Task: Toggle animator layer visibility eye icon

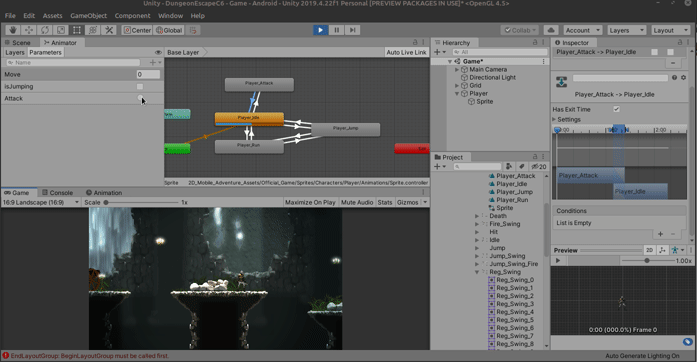Action: pyautogui.click(x=158, y=52)
